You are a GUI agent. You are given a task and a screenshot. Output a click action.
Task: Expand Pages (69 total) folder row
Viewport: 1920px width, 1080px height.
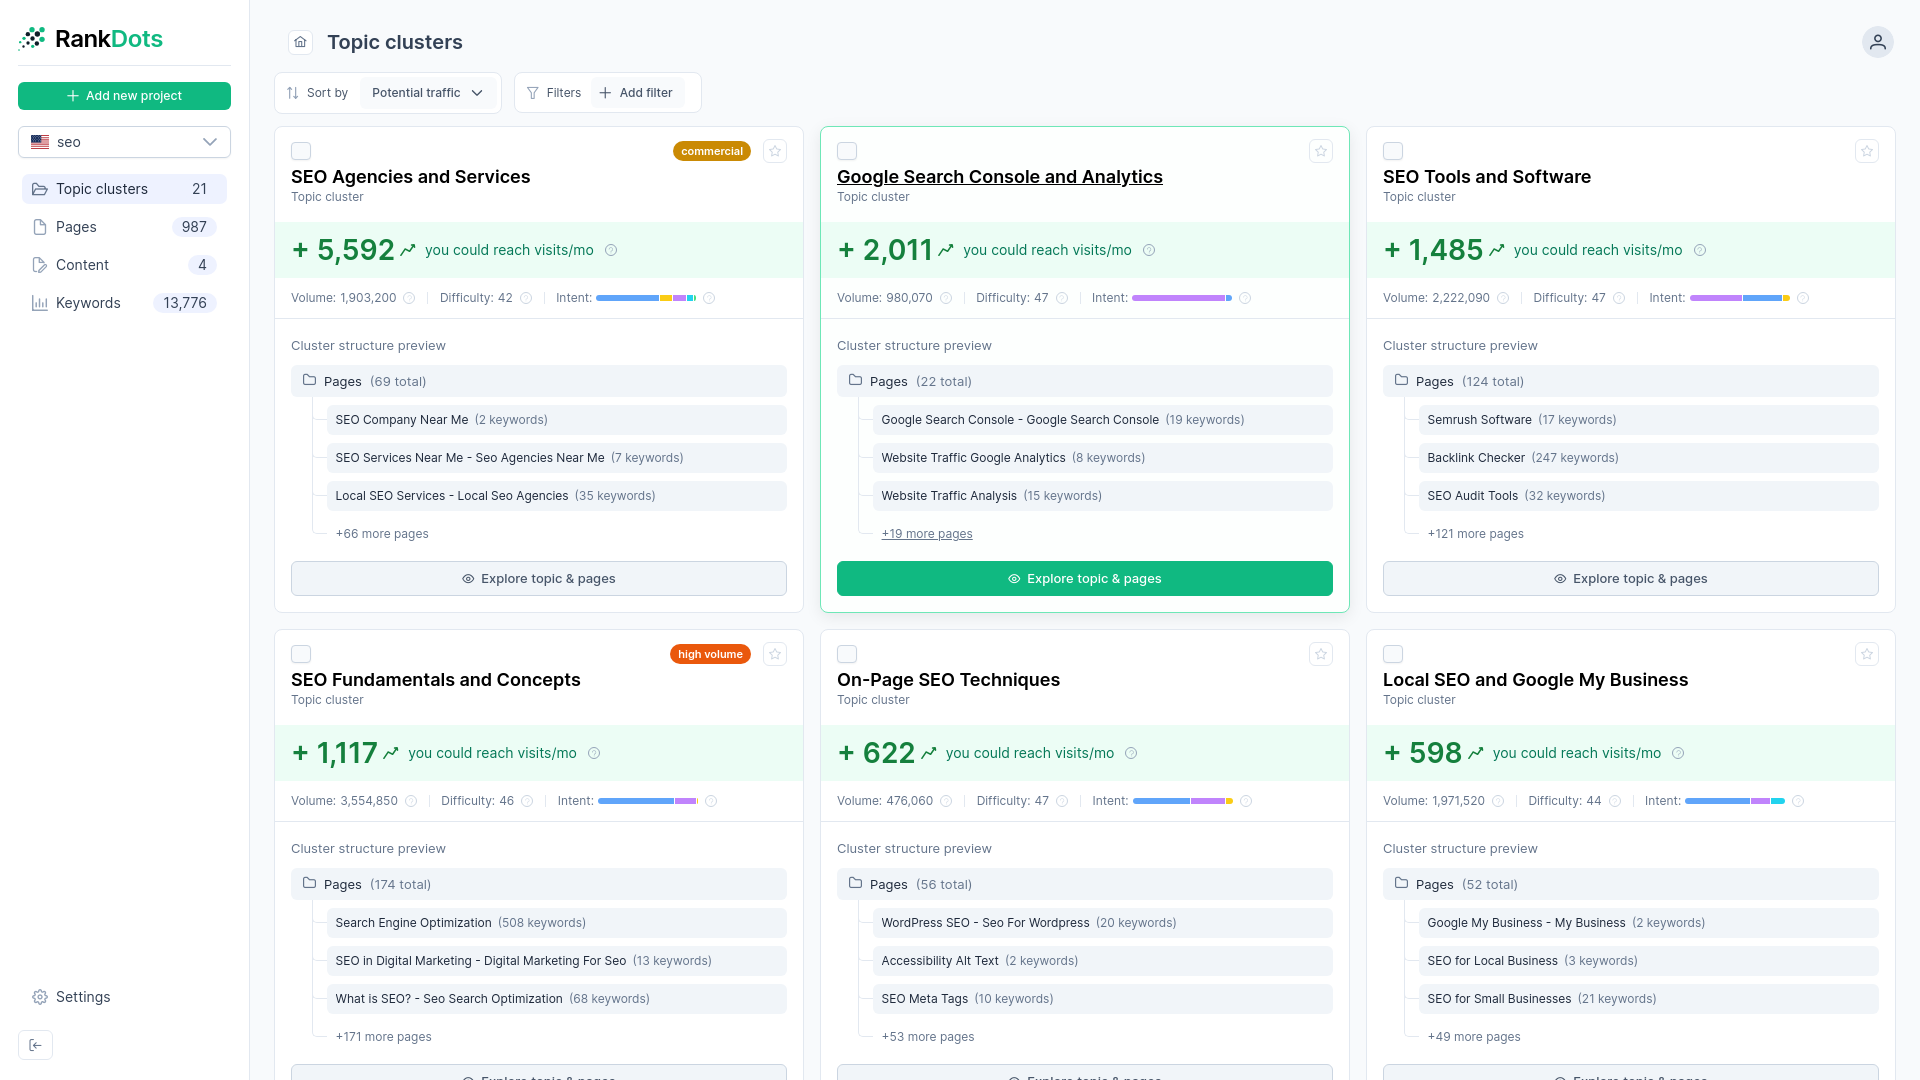[539, 381]
